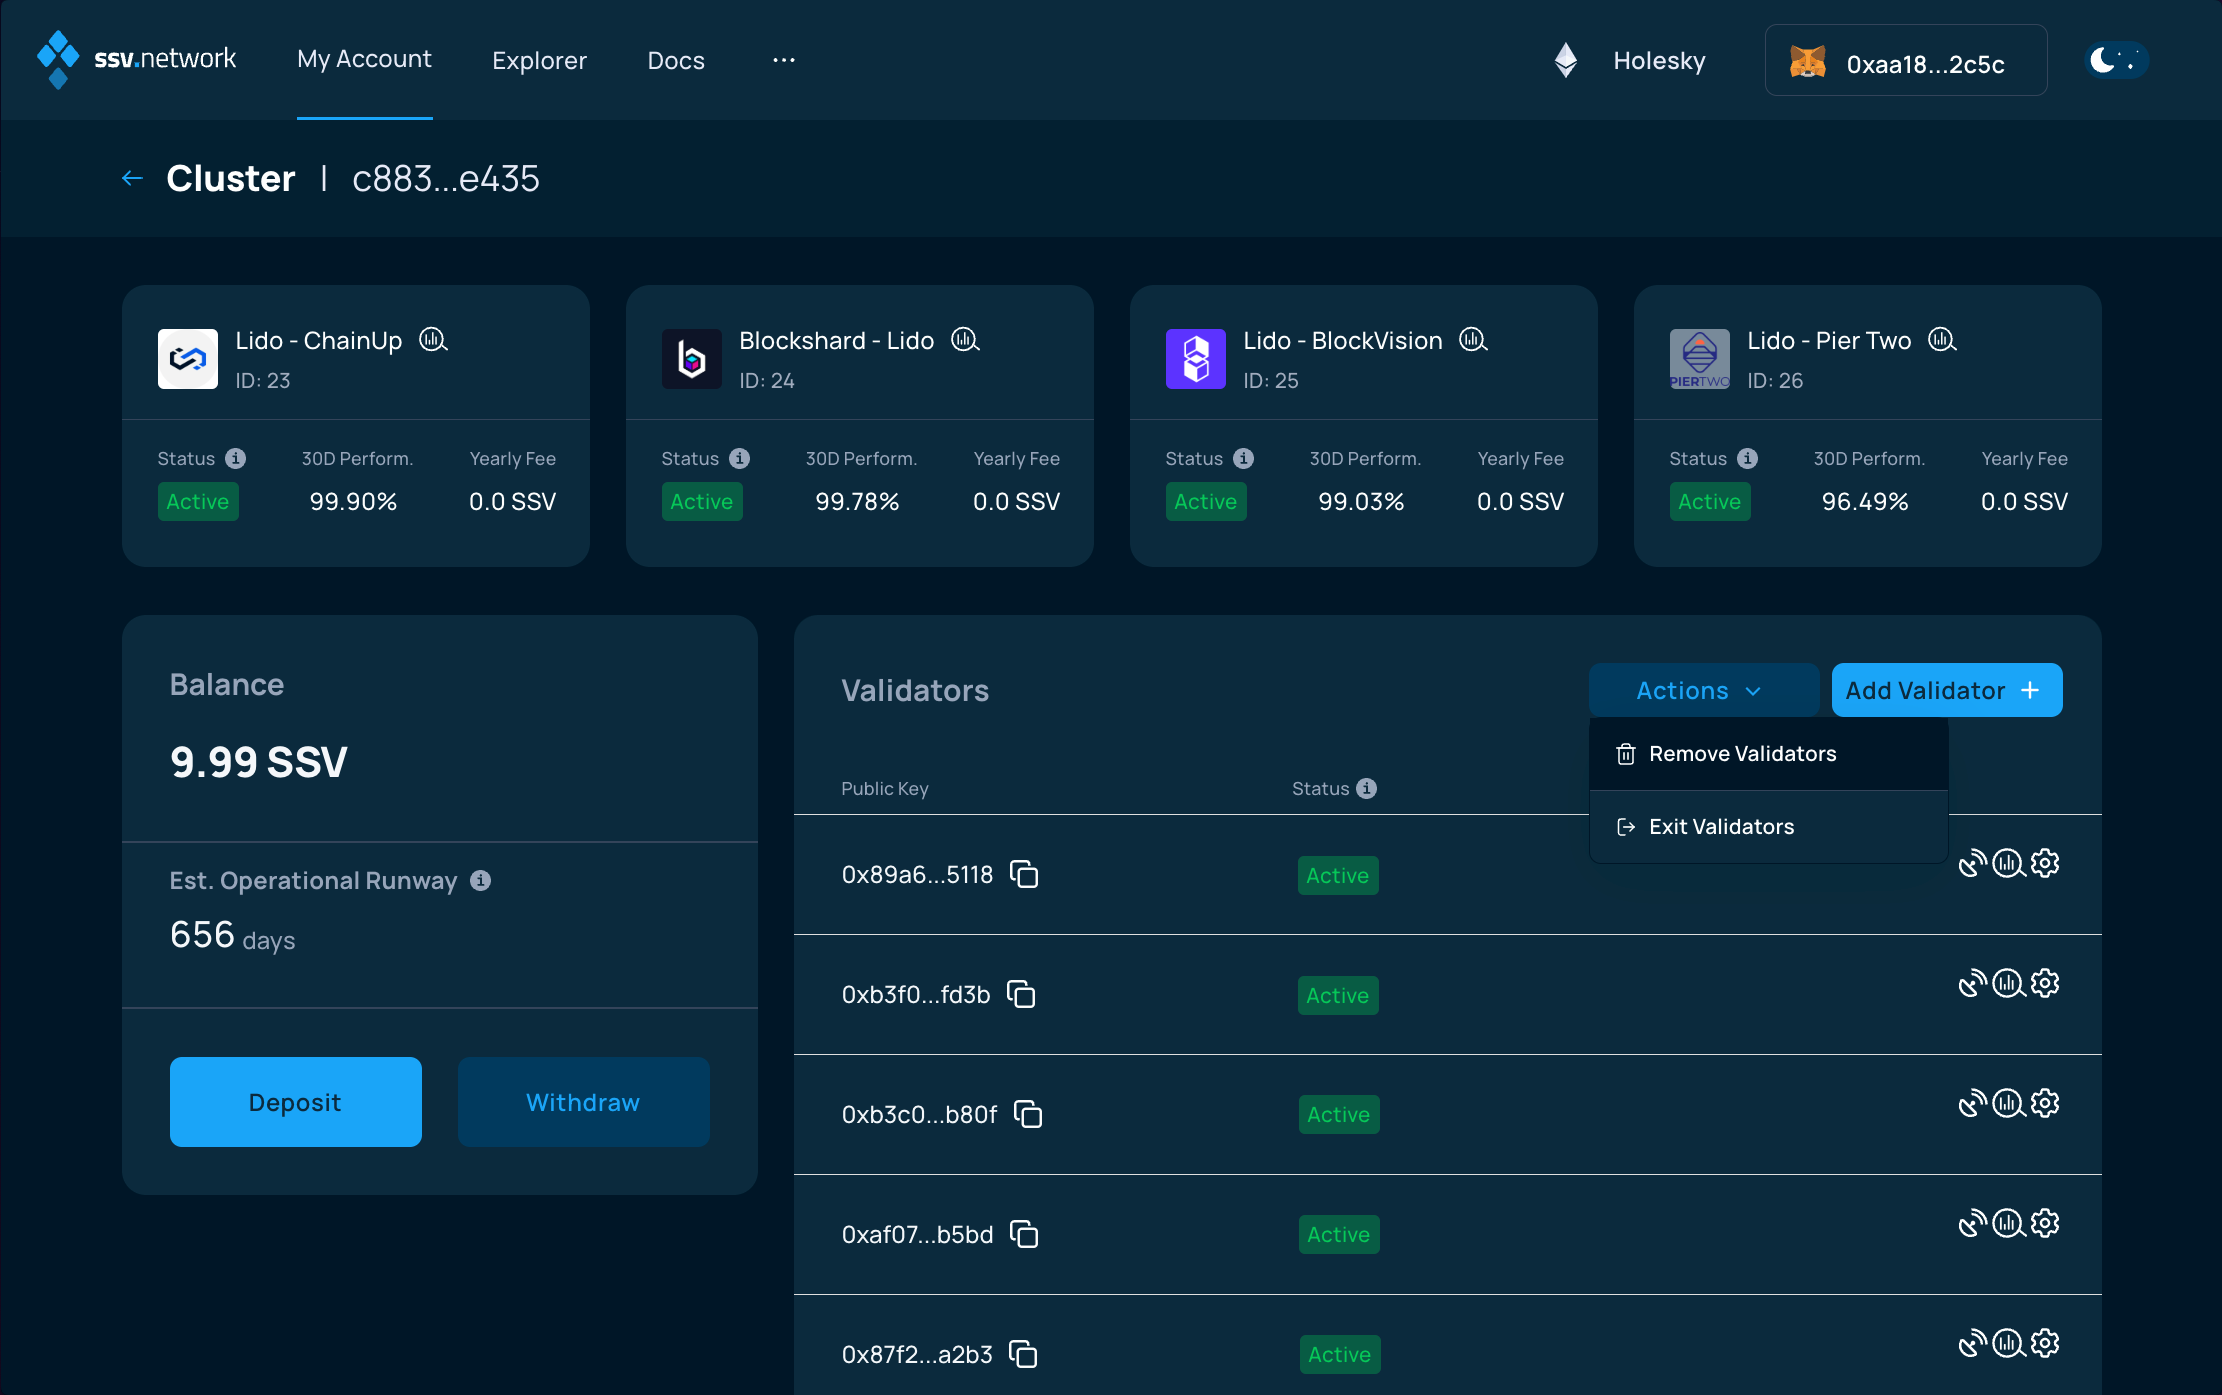This screenshot has height=1395, width=2222.
Task: Click Lido - Pier Two operator name
Action: [1829, 340]
